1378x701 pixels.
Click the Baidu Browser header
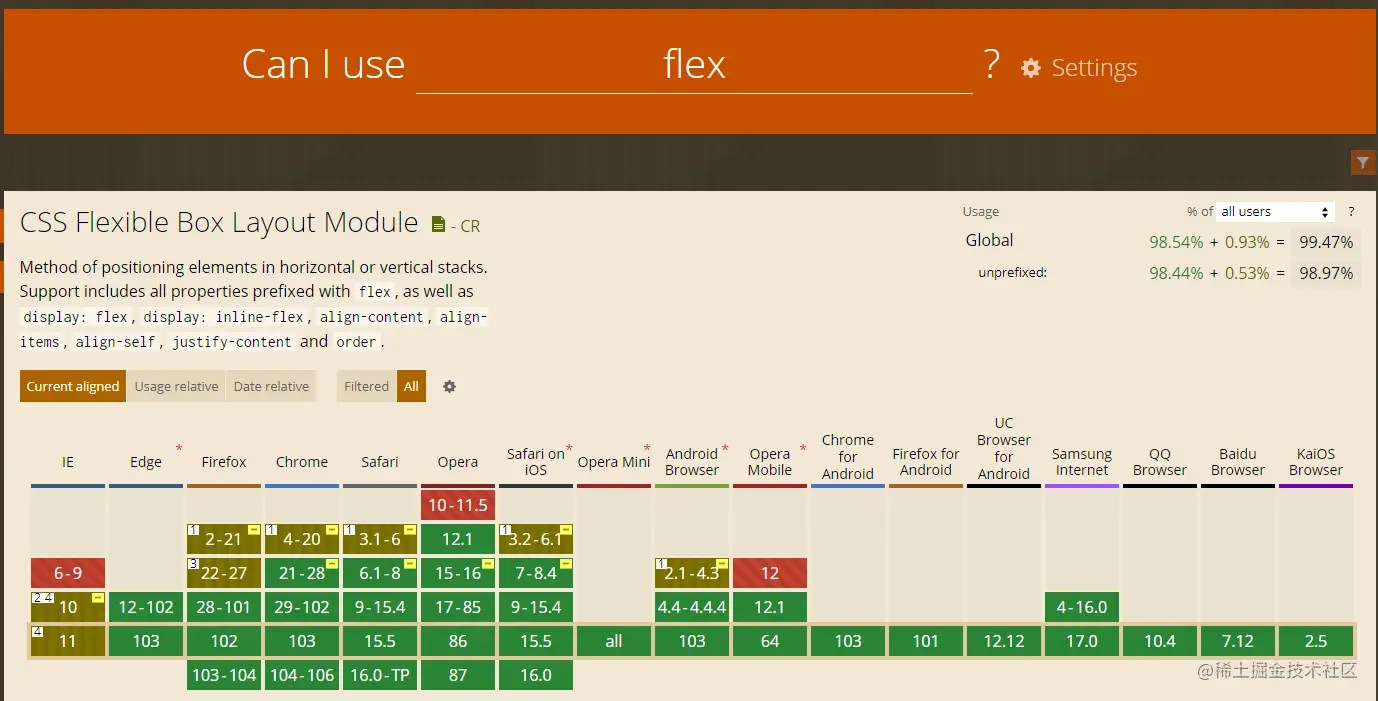tap(1238, 462)
